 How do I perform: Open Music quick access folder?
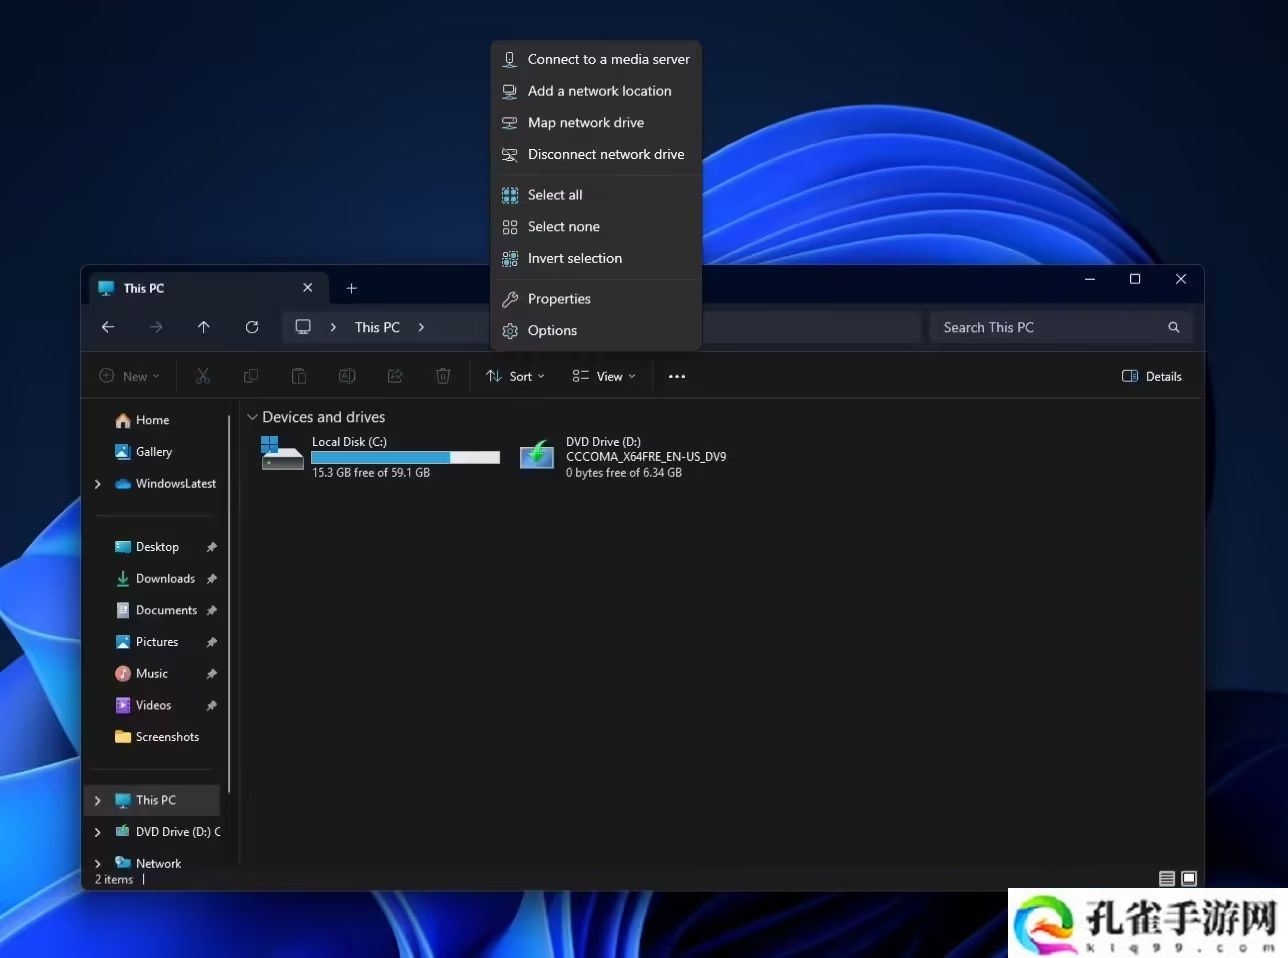(x=142, y=674)
